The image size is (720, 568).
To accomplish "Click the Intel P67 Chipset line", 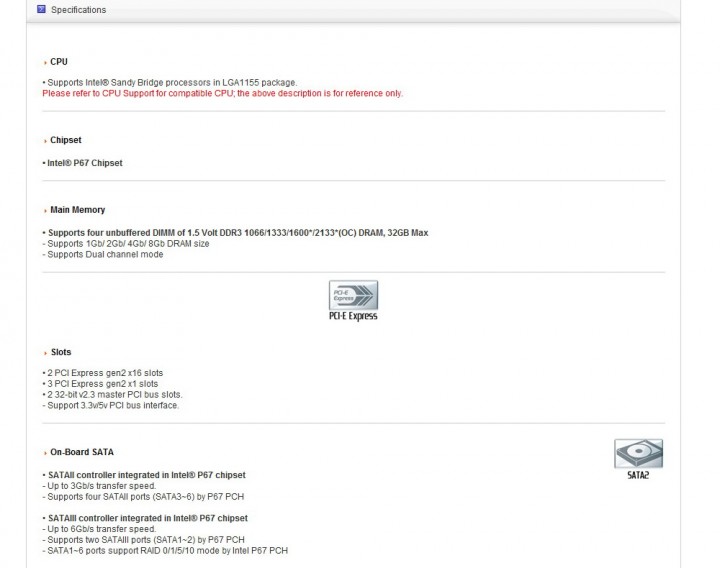I will pyautogui.click(x=83, y=163).
